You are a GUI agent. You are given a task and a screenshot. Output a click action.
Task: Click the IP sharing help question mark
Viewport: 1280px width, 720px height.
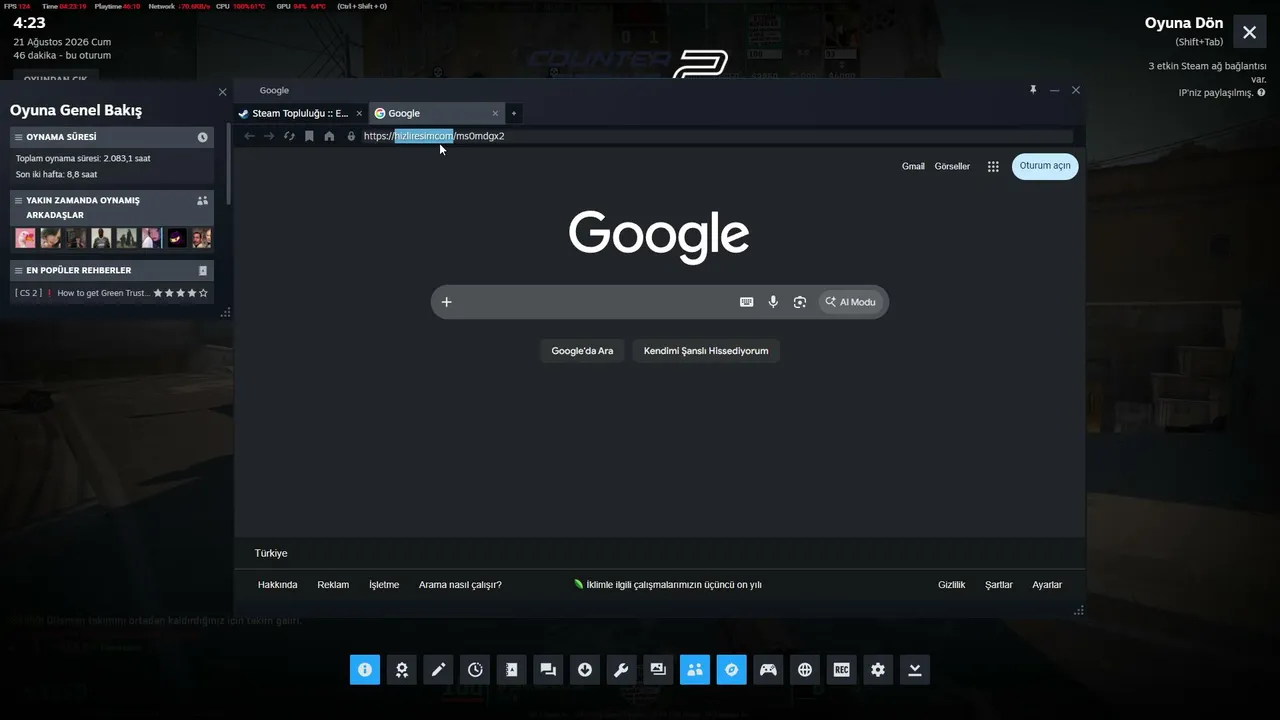(x=1261, y=93)
